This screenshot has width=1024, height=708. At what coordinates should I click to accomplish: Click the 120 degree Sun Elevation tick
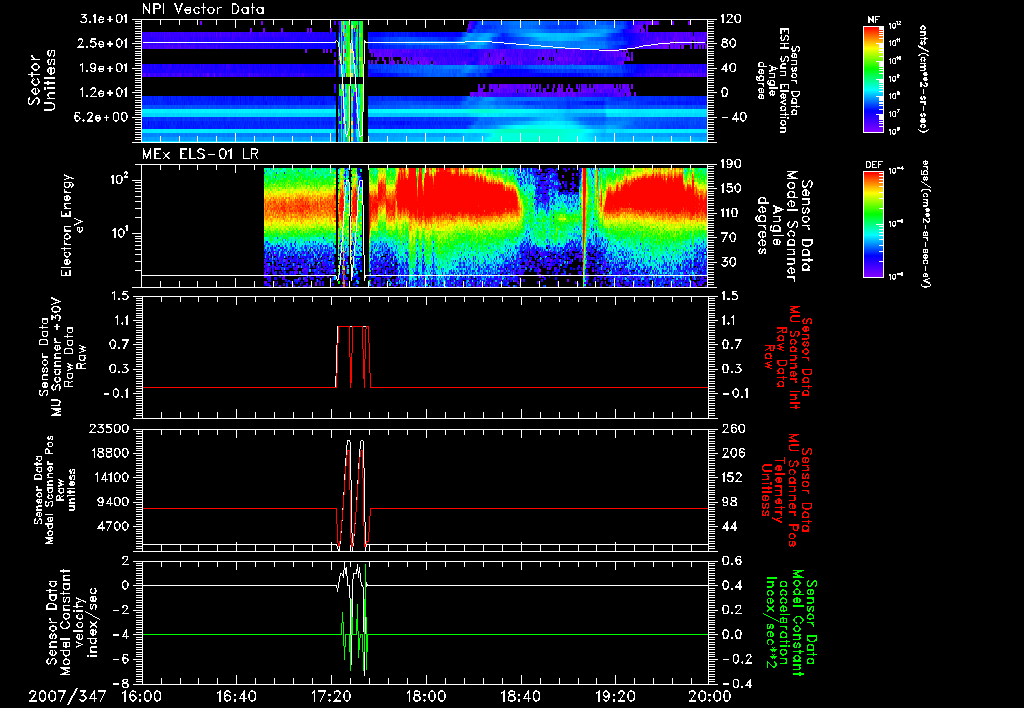[x=730, y=19]
